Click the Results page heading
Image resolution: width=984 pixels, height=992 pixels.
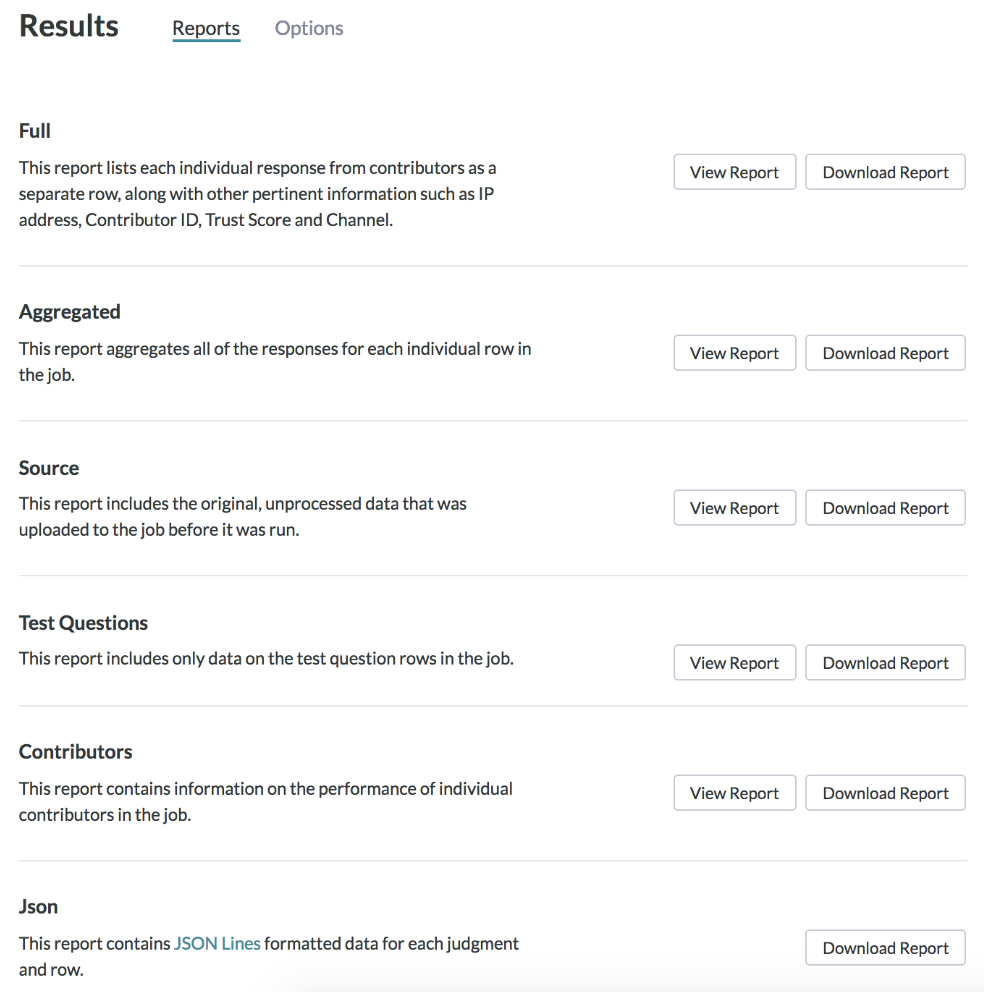coord(68,26)
